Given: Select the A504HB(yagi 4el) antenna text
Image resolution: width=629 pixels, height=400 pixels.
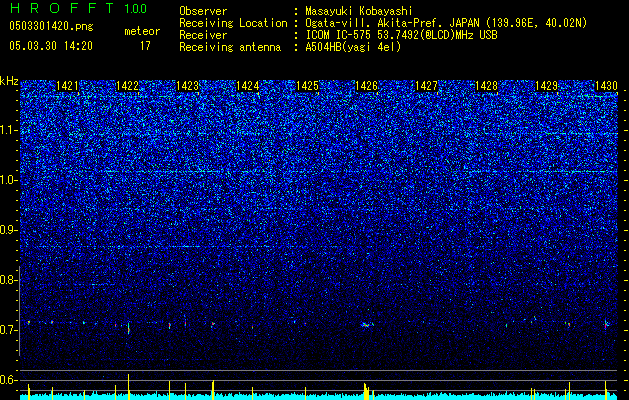Looking at the screenshot, I should point(353,47).
